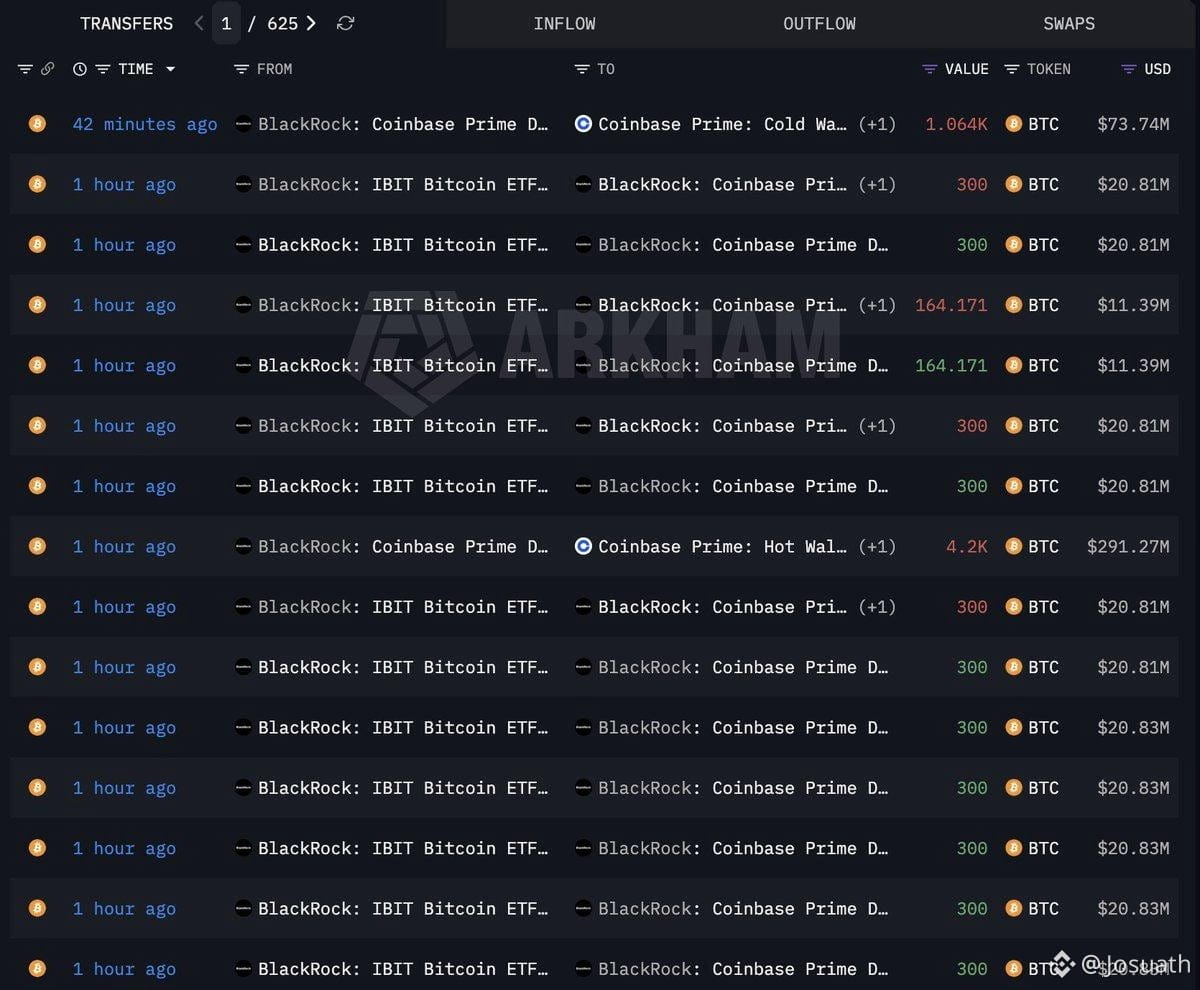Click the USD column header label

pos(1157,69)
